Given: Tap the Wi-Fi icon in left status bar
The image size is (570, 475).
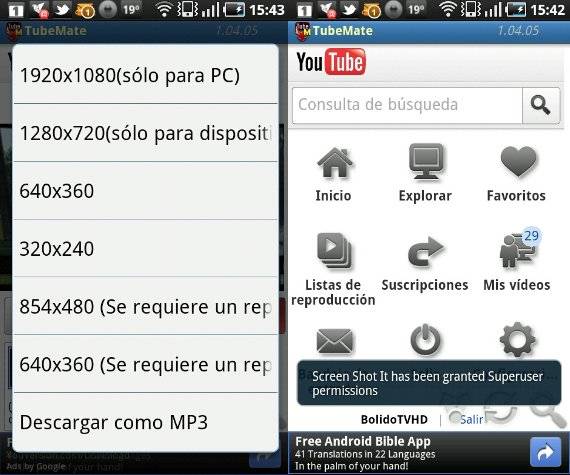Looking at the screenshot, I should click(164, 10).
